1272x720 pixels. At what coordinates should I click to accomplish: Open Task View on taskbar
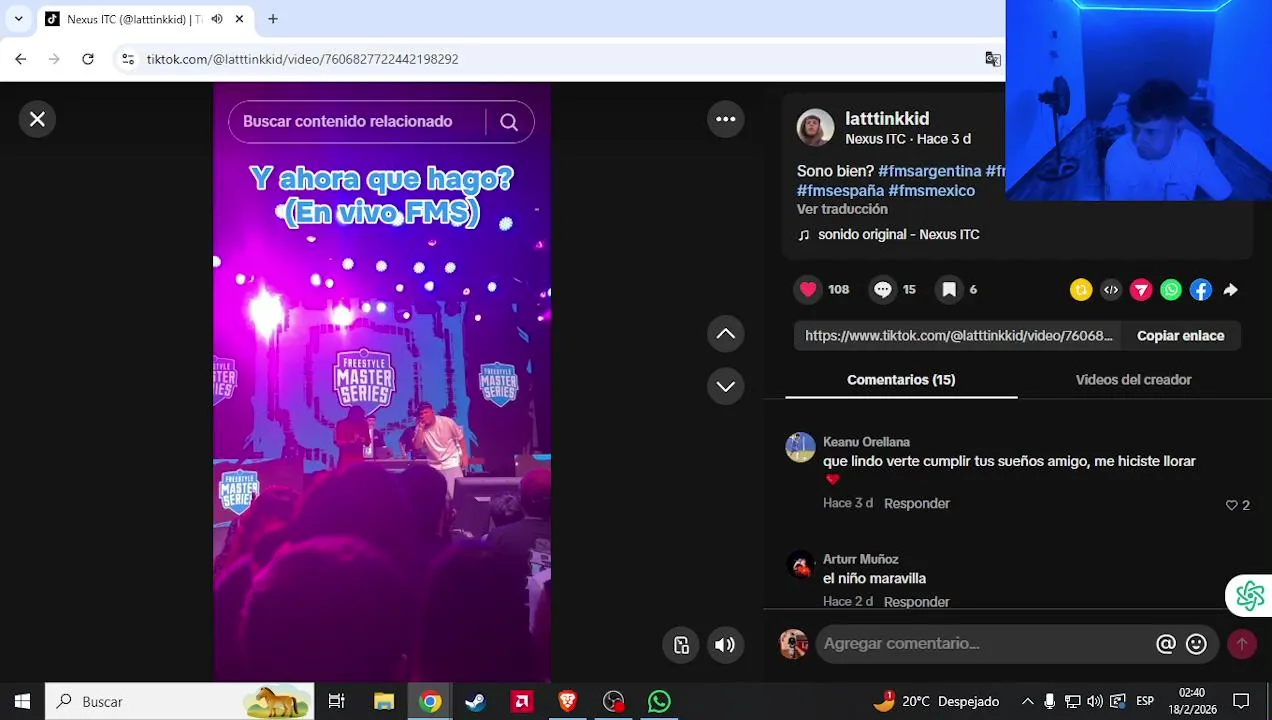coord(337,702)
